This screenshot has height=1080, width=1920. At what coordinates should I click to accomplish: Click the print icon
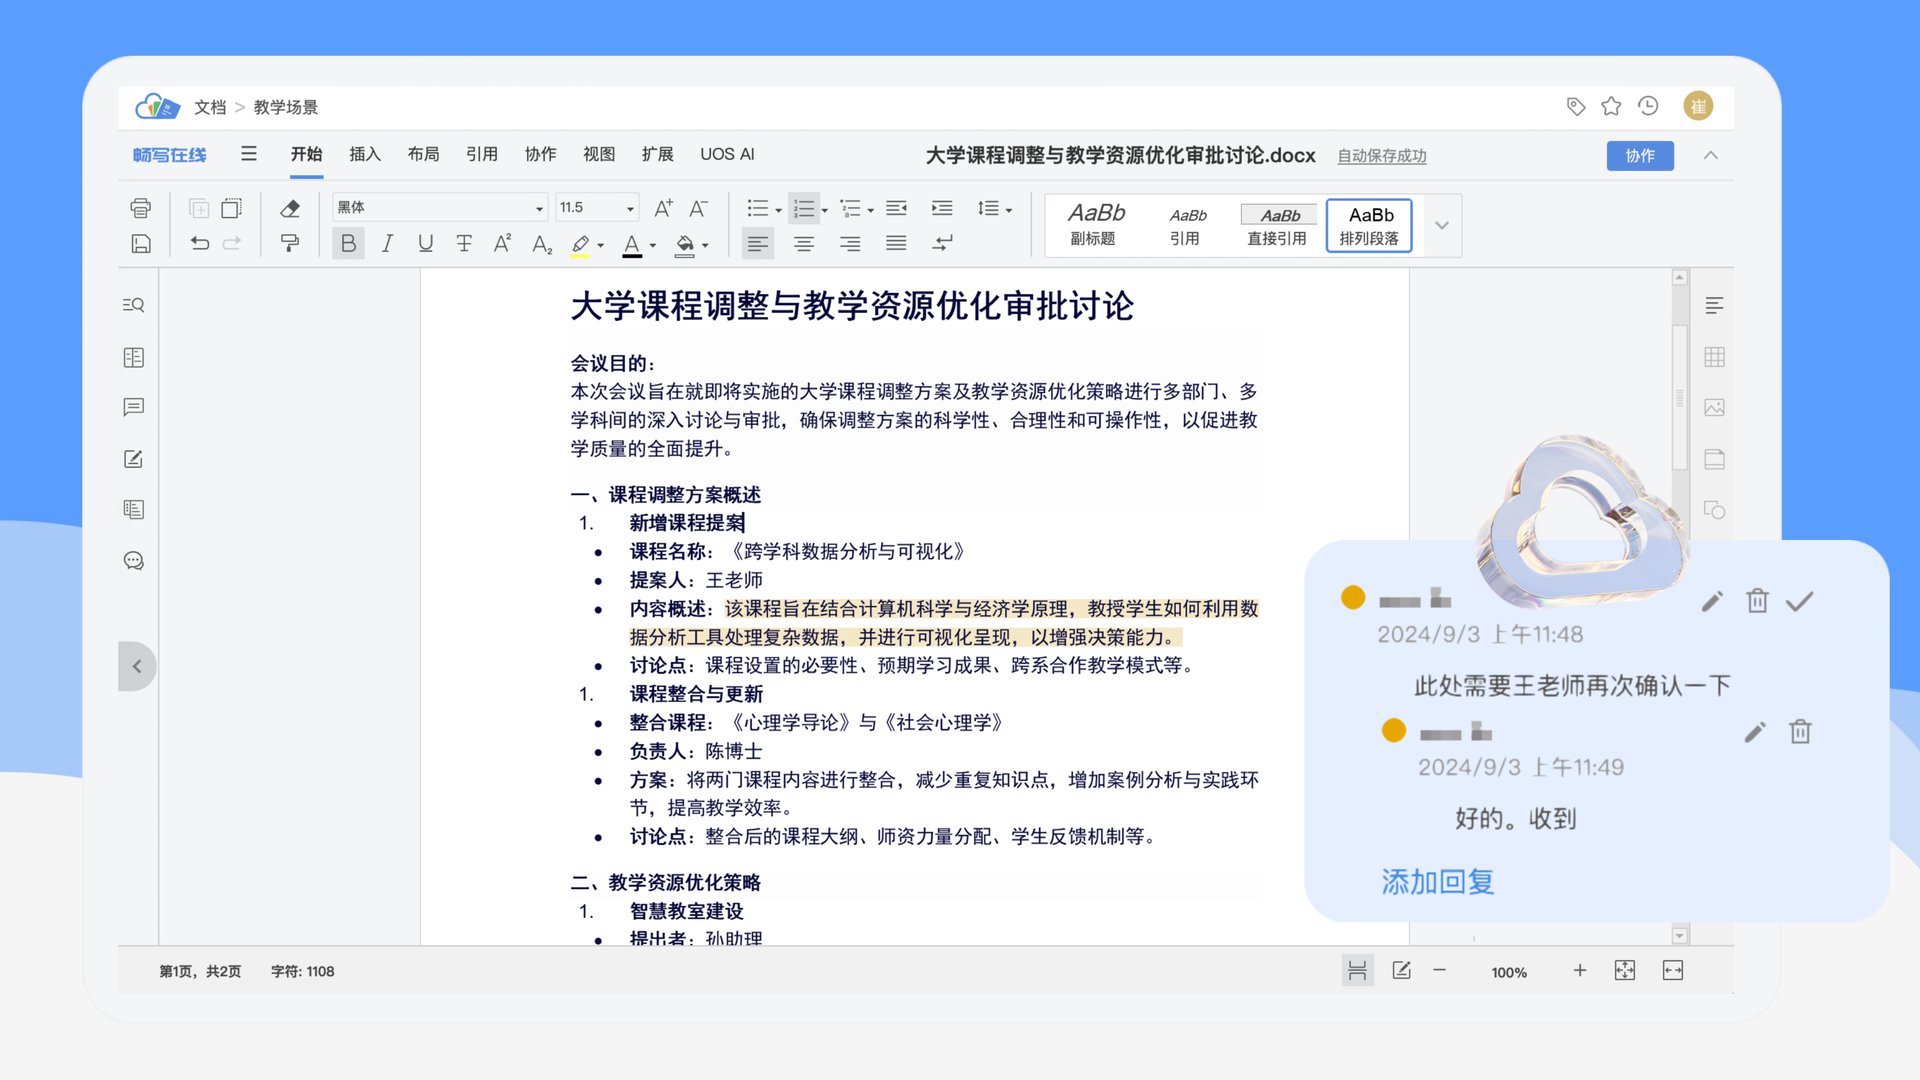(x=140, y=208)
